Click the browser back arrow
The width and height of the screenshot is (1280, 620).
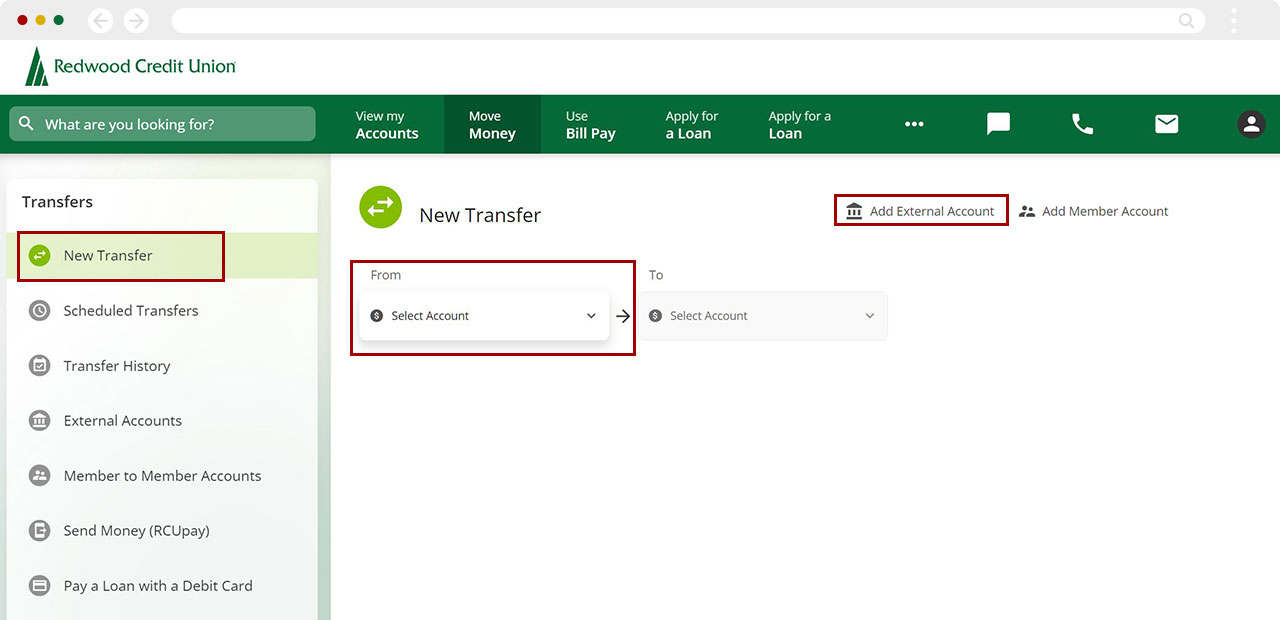(x=101, y=20)
